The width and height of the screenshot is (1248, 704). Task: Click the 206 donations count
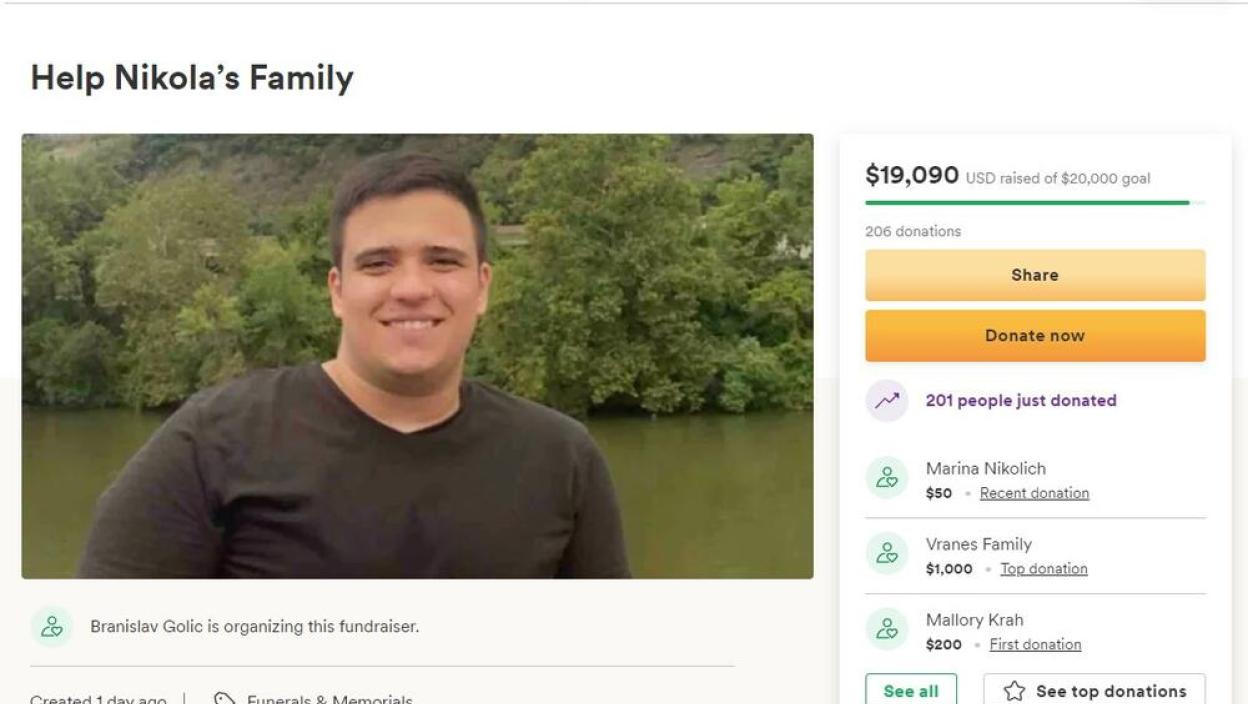pos(912,231)
